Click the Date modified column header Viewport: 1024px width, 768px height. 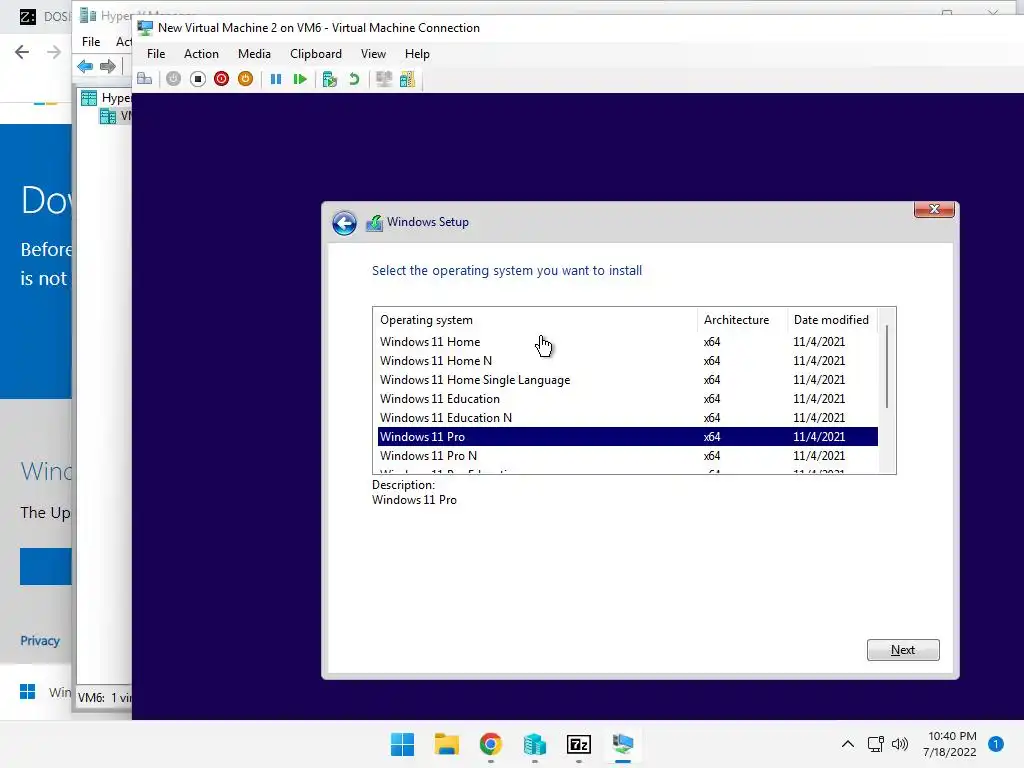[833, 320]
